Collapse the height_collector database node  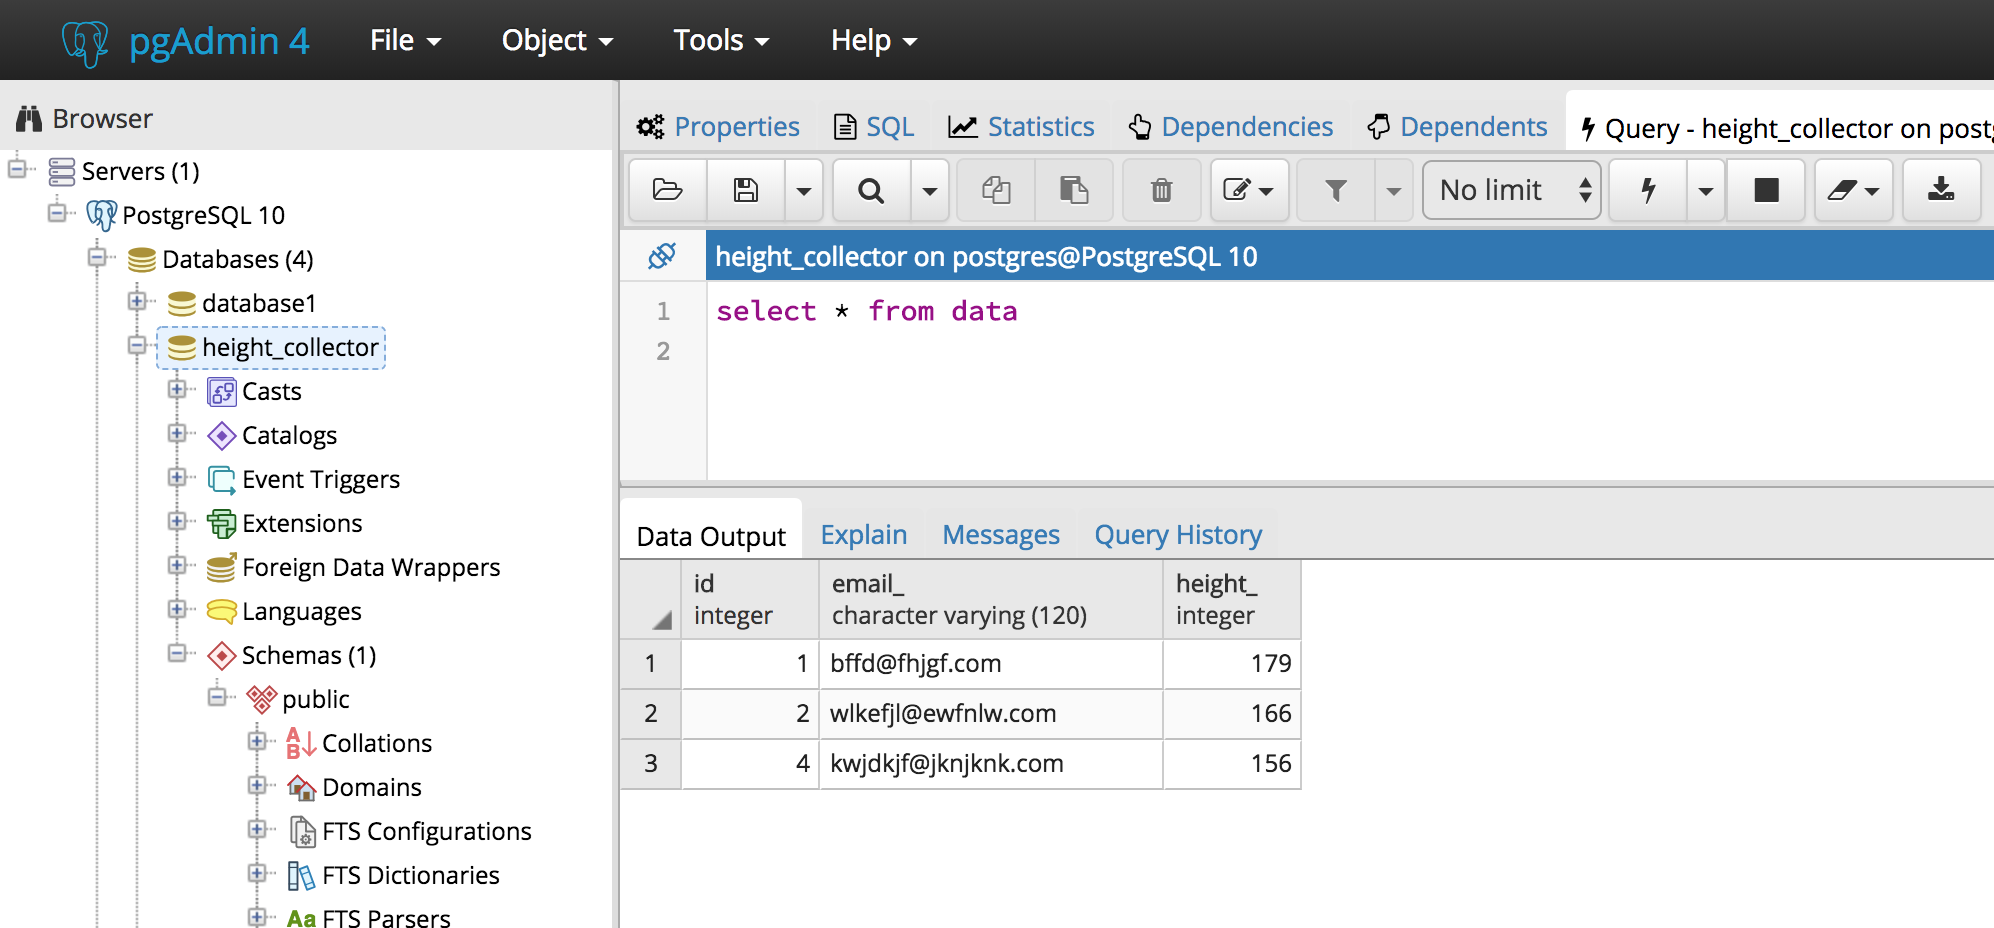137,346
